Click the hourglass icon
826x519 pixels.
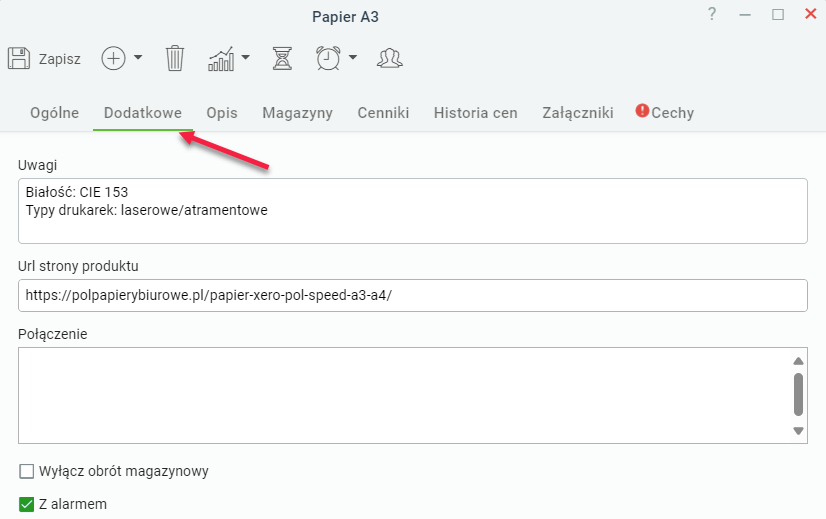click(x=282, y=58)
